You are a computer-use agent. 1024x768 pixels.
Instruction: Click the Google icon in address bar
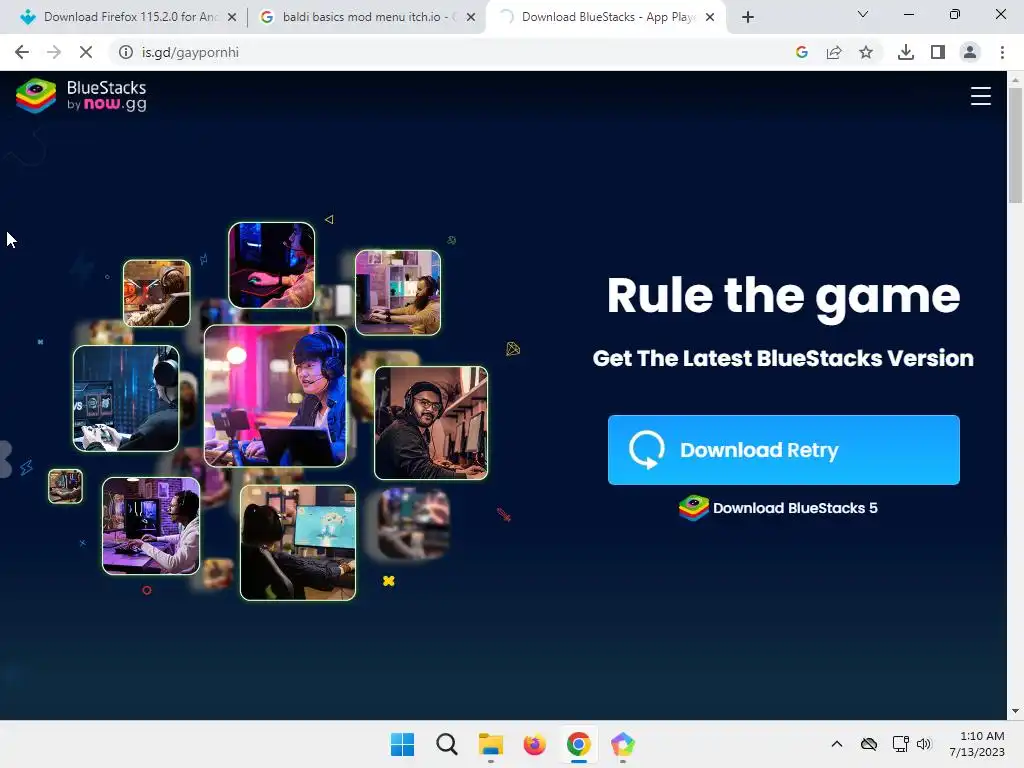(x=802, y=52)
